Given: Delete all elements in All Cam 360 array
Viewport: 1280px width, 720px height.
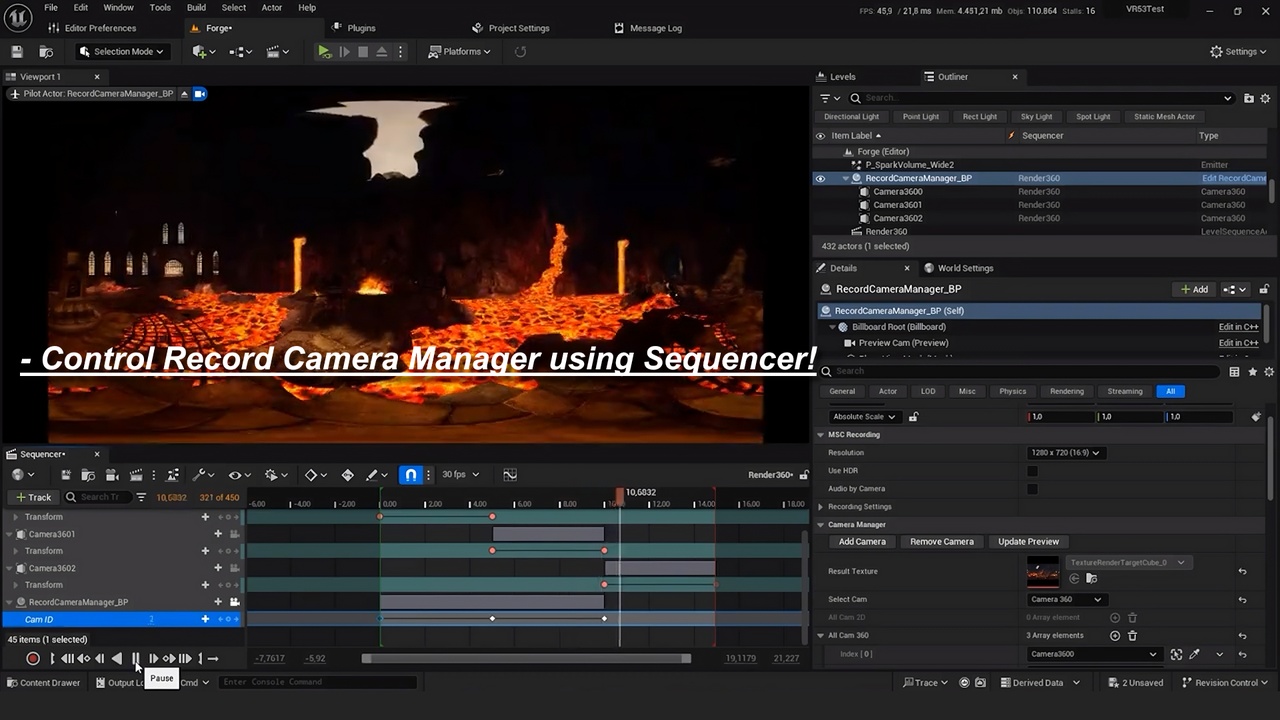Looking at the screenshot, I should pos(1132,635).
